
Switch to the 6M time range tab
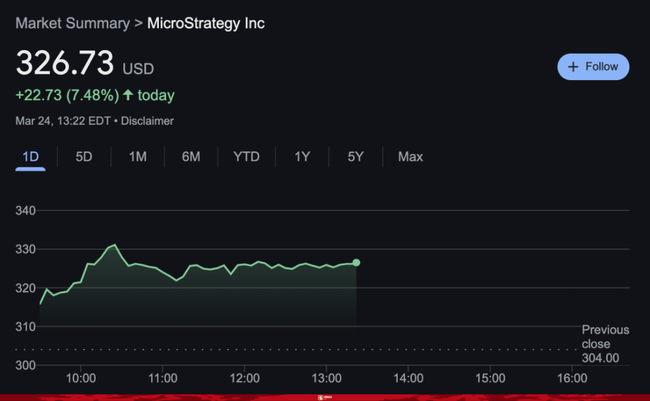(191, 157)
